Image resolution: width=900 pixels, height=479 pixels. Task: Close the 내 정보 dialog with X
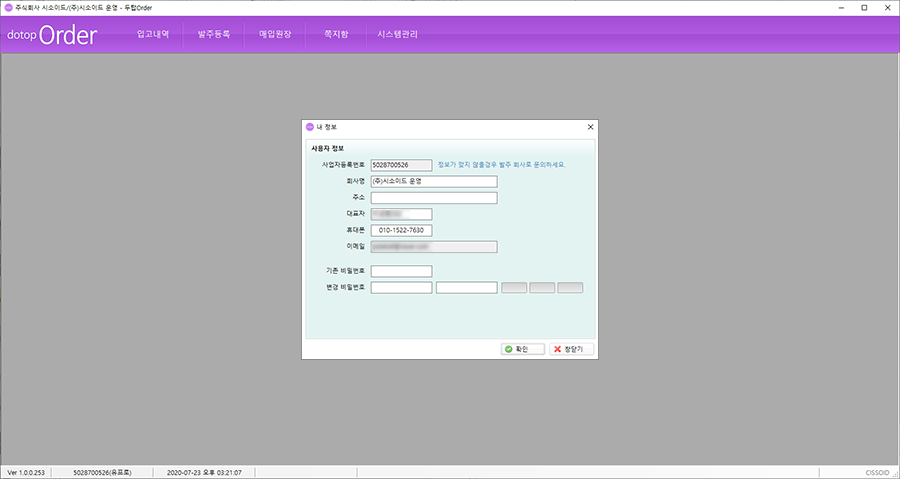(590, 127)
